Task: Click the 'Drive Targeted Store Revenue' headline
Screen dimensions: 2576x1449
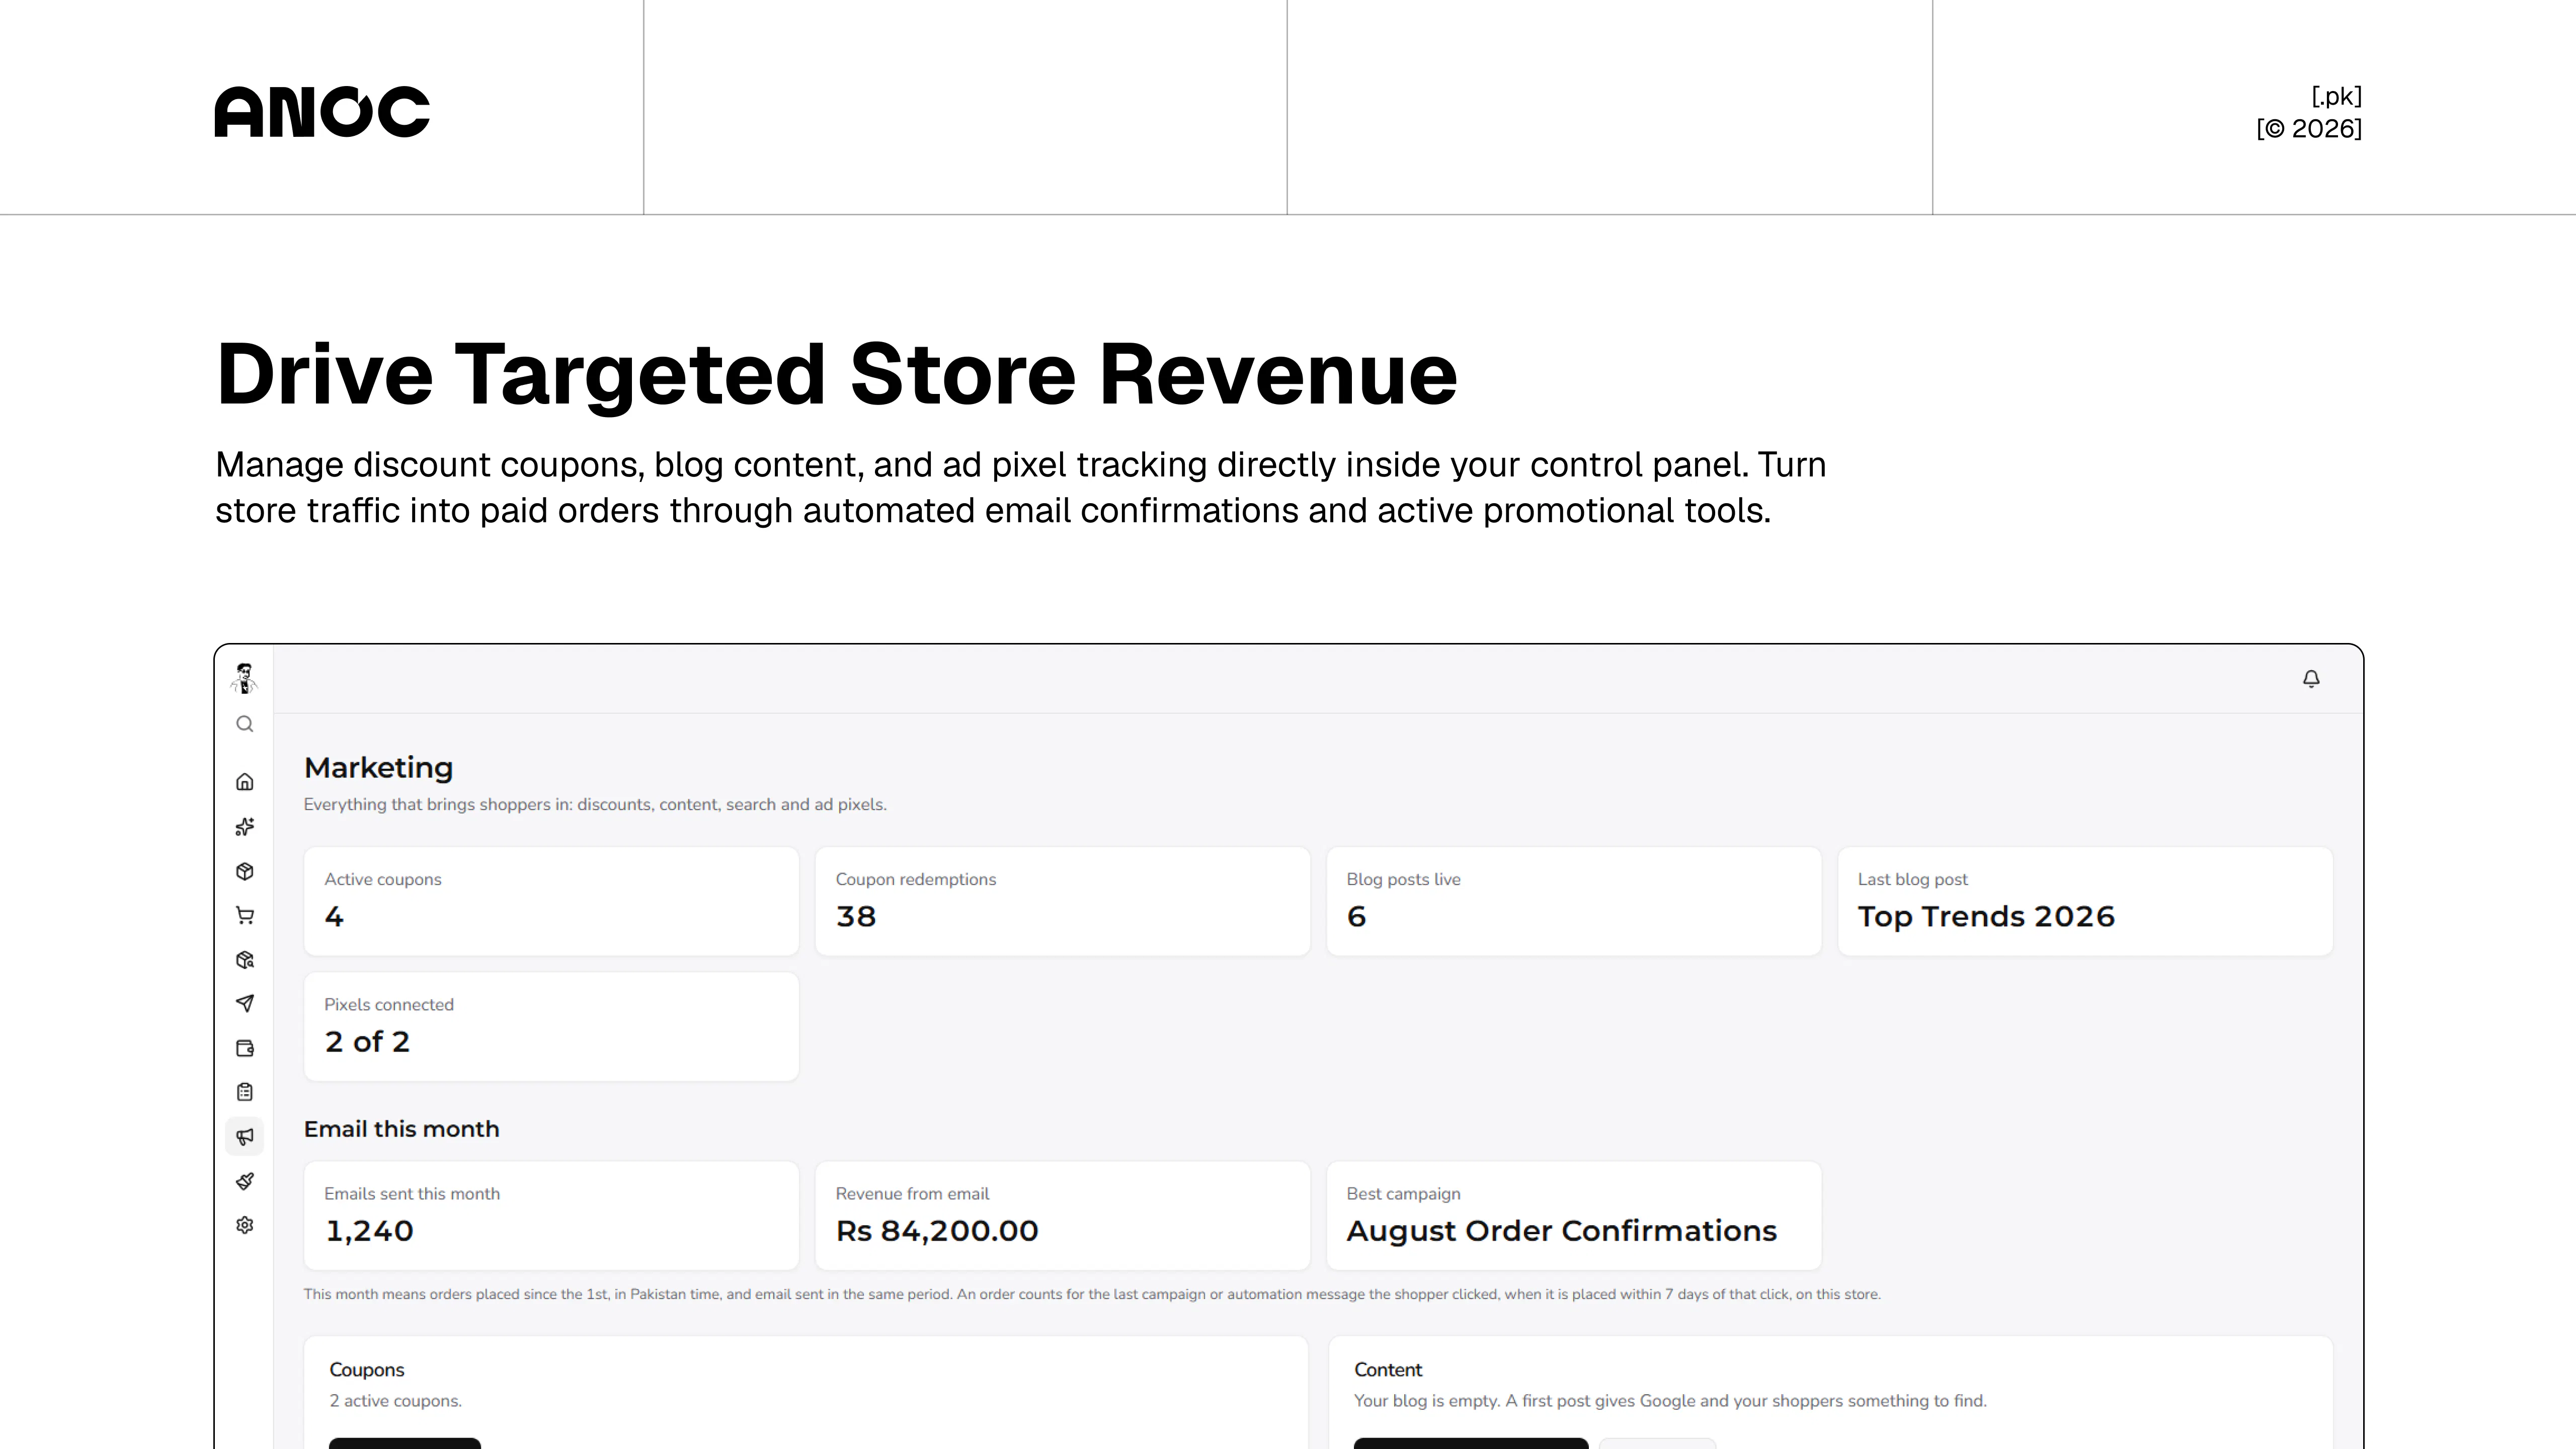Action: tap(836, 375)
